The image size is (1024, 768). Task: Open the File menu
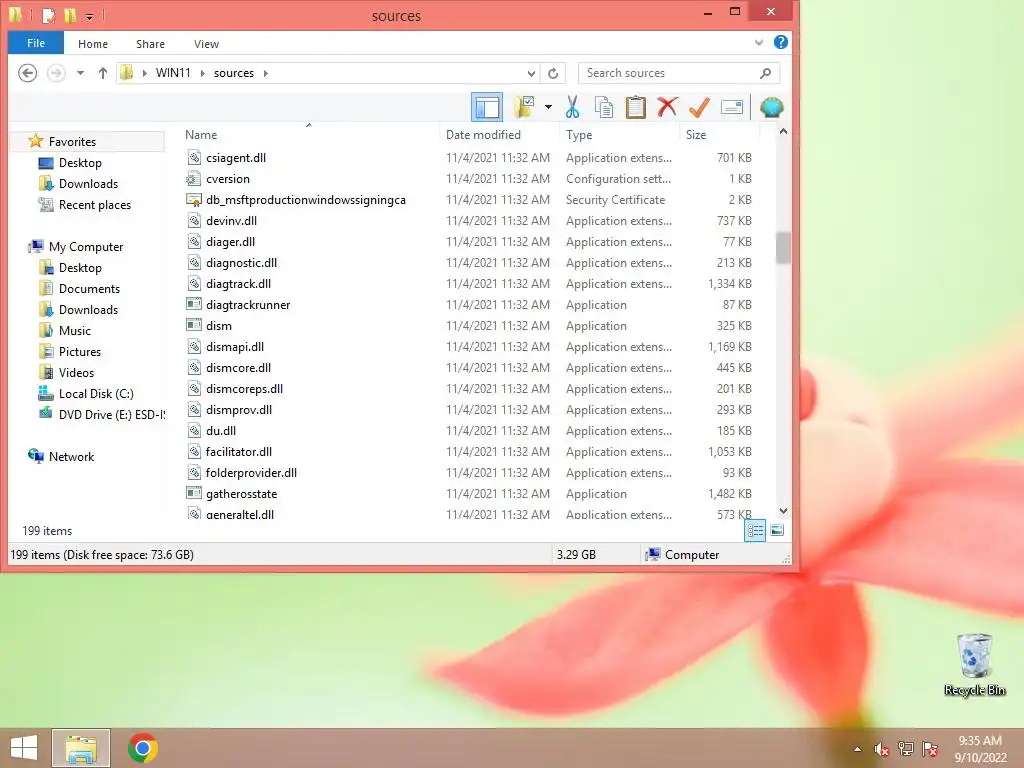coord(36,43)
